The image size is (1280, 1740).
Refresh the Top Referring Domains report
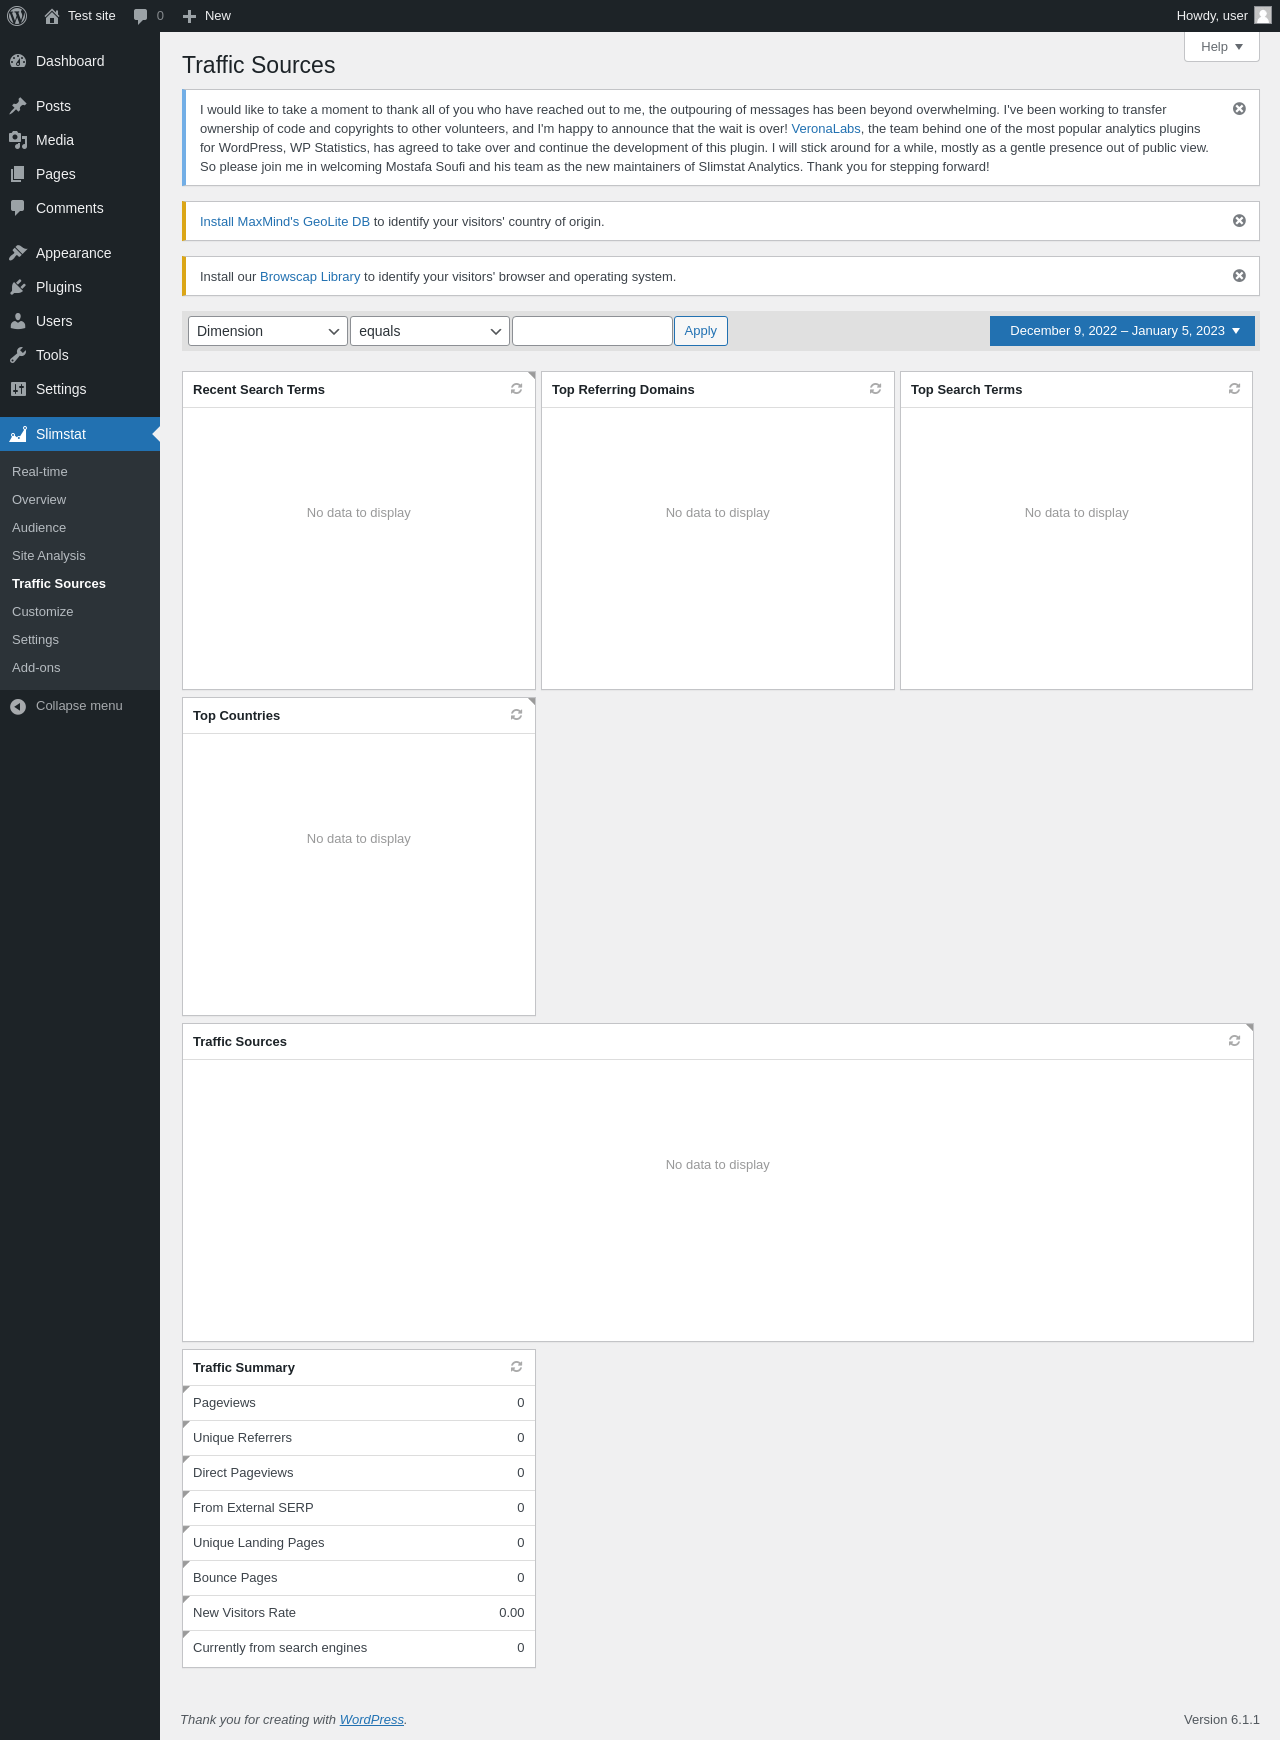point(876,389)
